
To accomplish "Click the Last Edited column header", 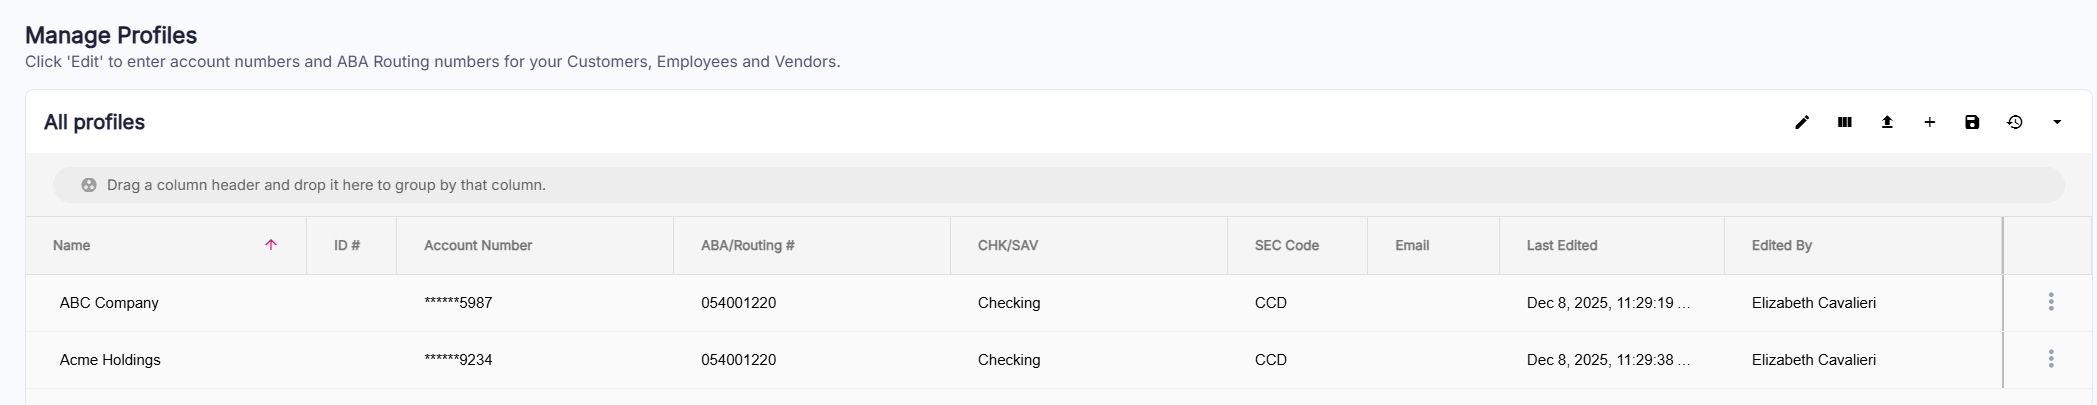I will (x=1561, y=245).
